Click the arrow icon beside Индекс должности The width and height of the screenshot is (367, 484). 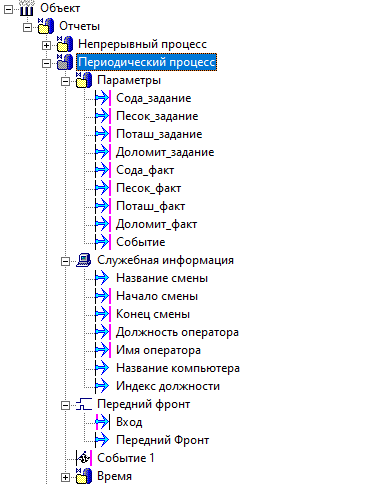point(102,386)
